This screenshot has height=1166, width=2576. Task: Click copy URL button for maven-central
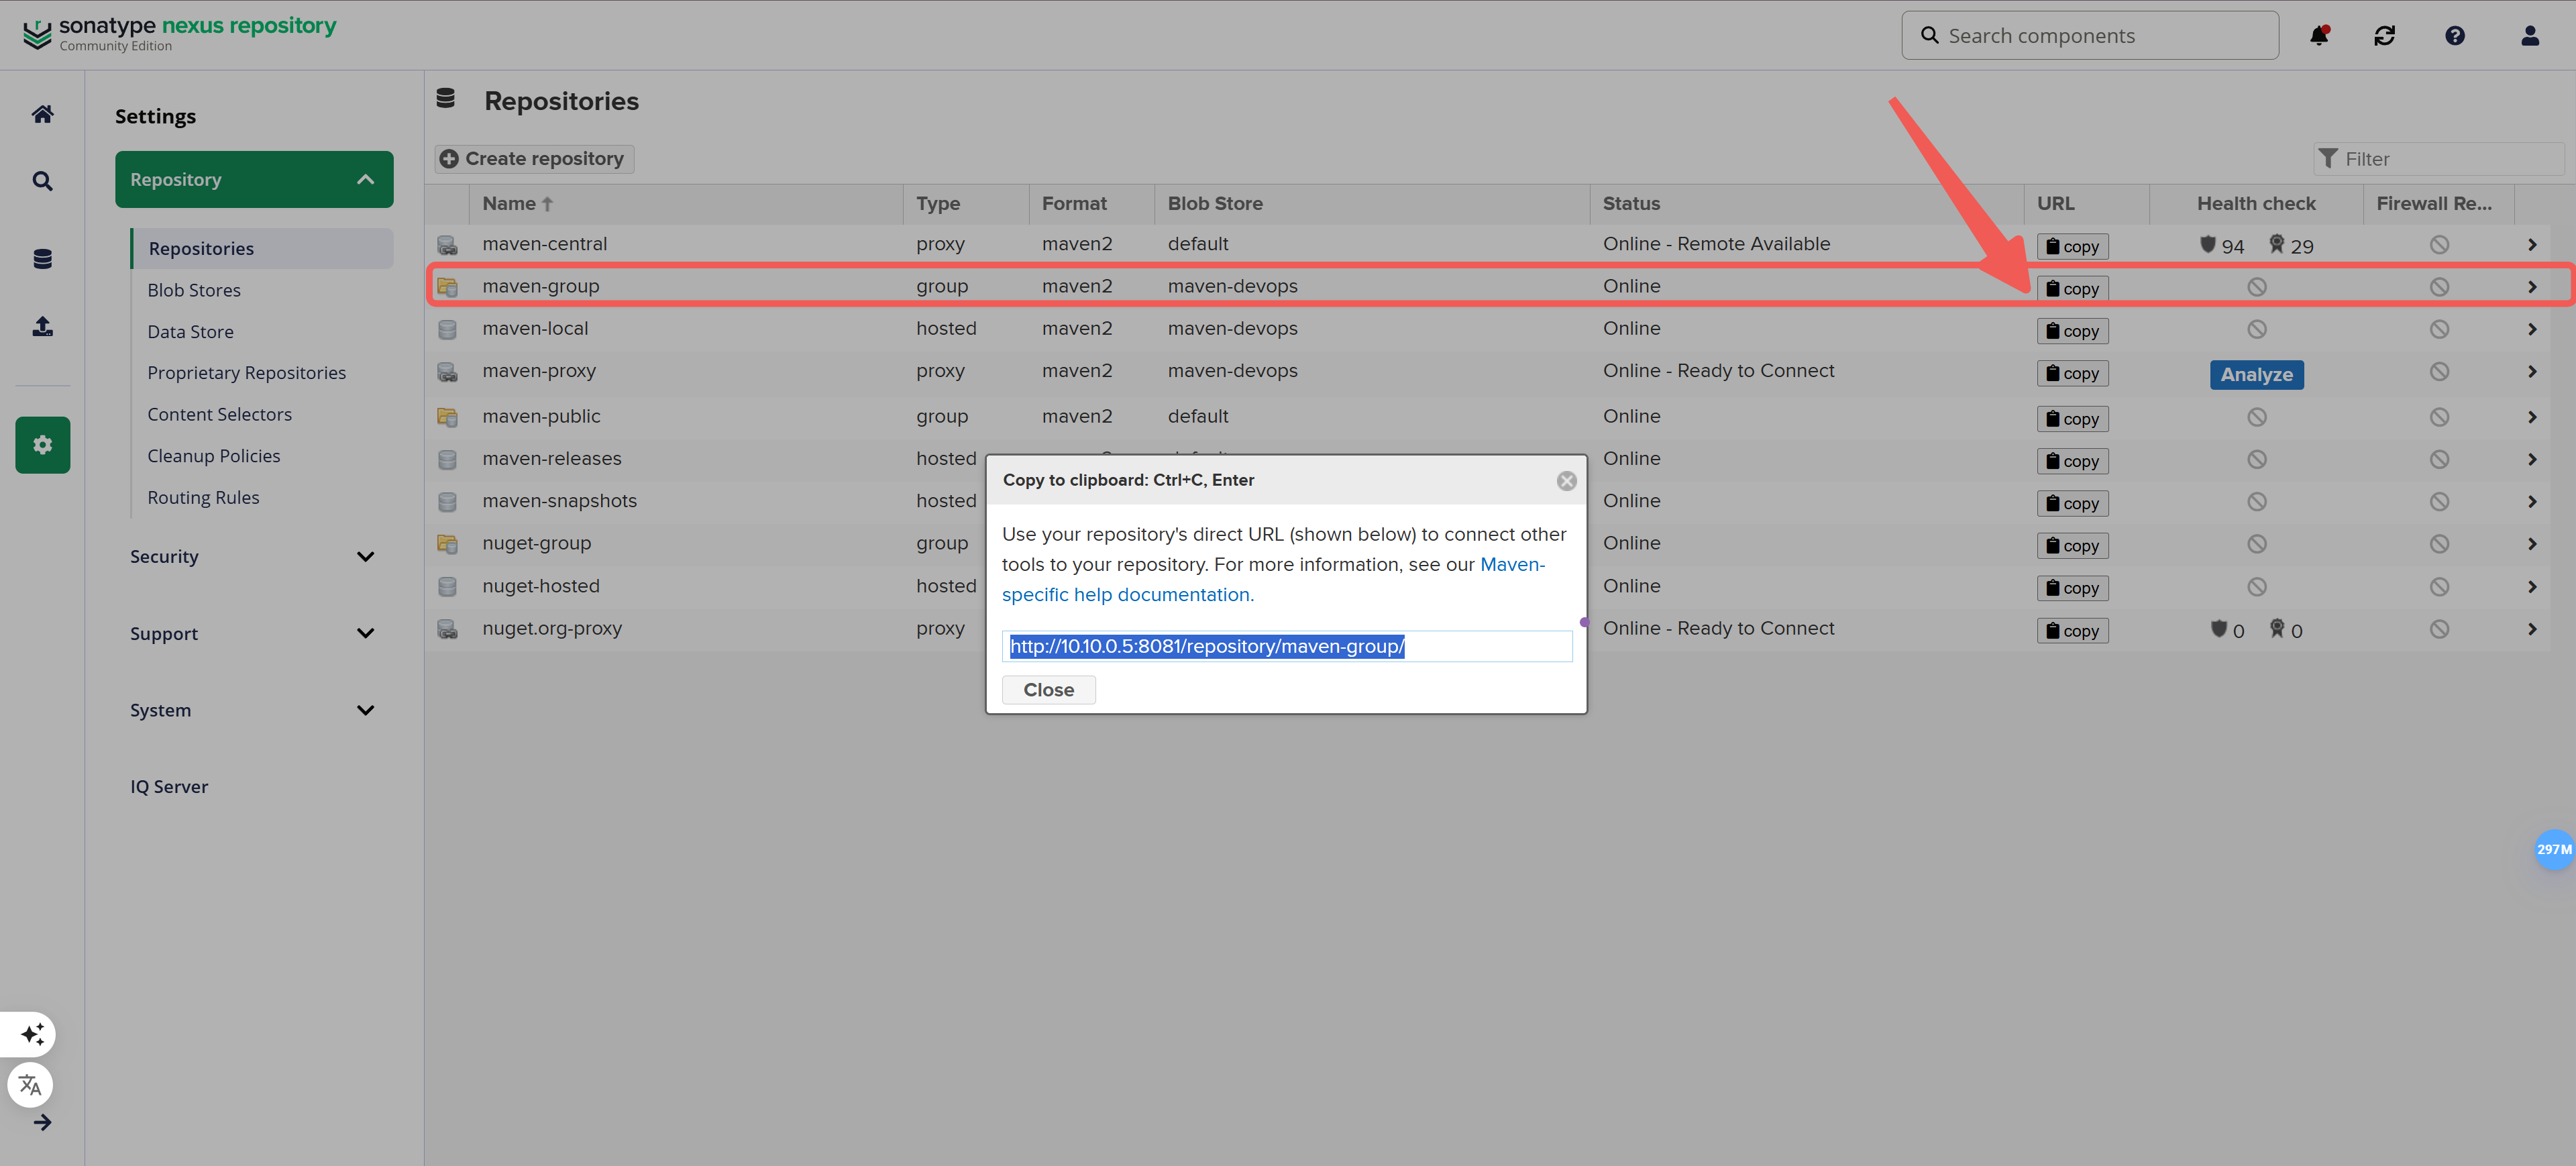tap(2072, 247)
